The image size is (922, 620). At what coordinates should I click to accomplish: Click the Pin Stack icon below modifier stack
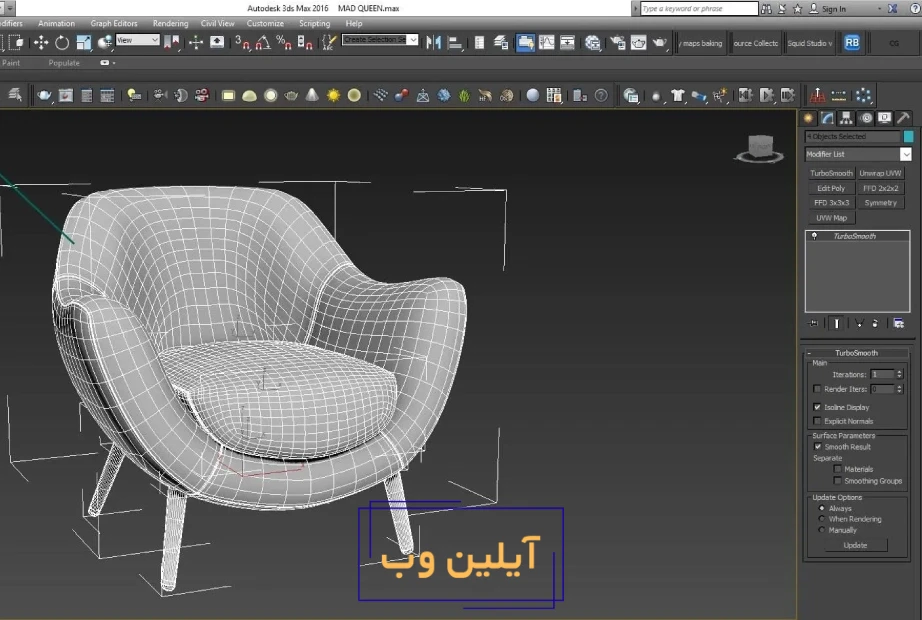point(813,323)
